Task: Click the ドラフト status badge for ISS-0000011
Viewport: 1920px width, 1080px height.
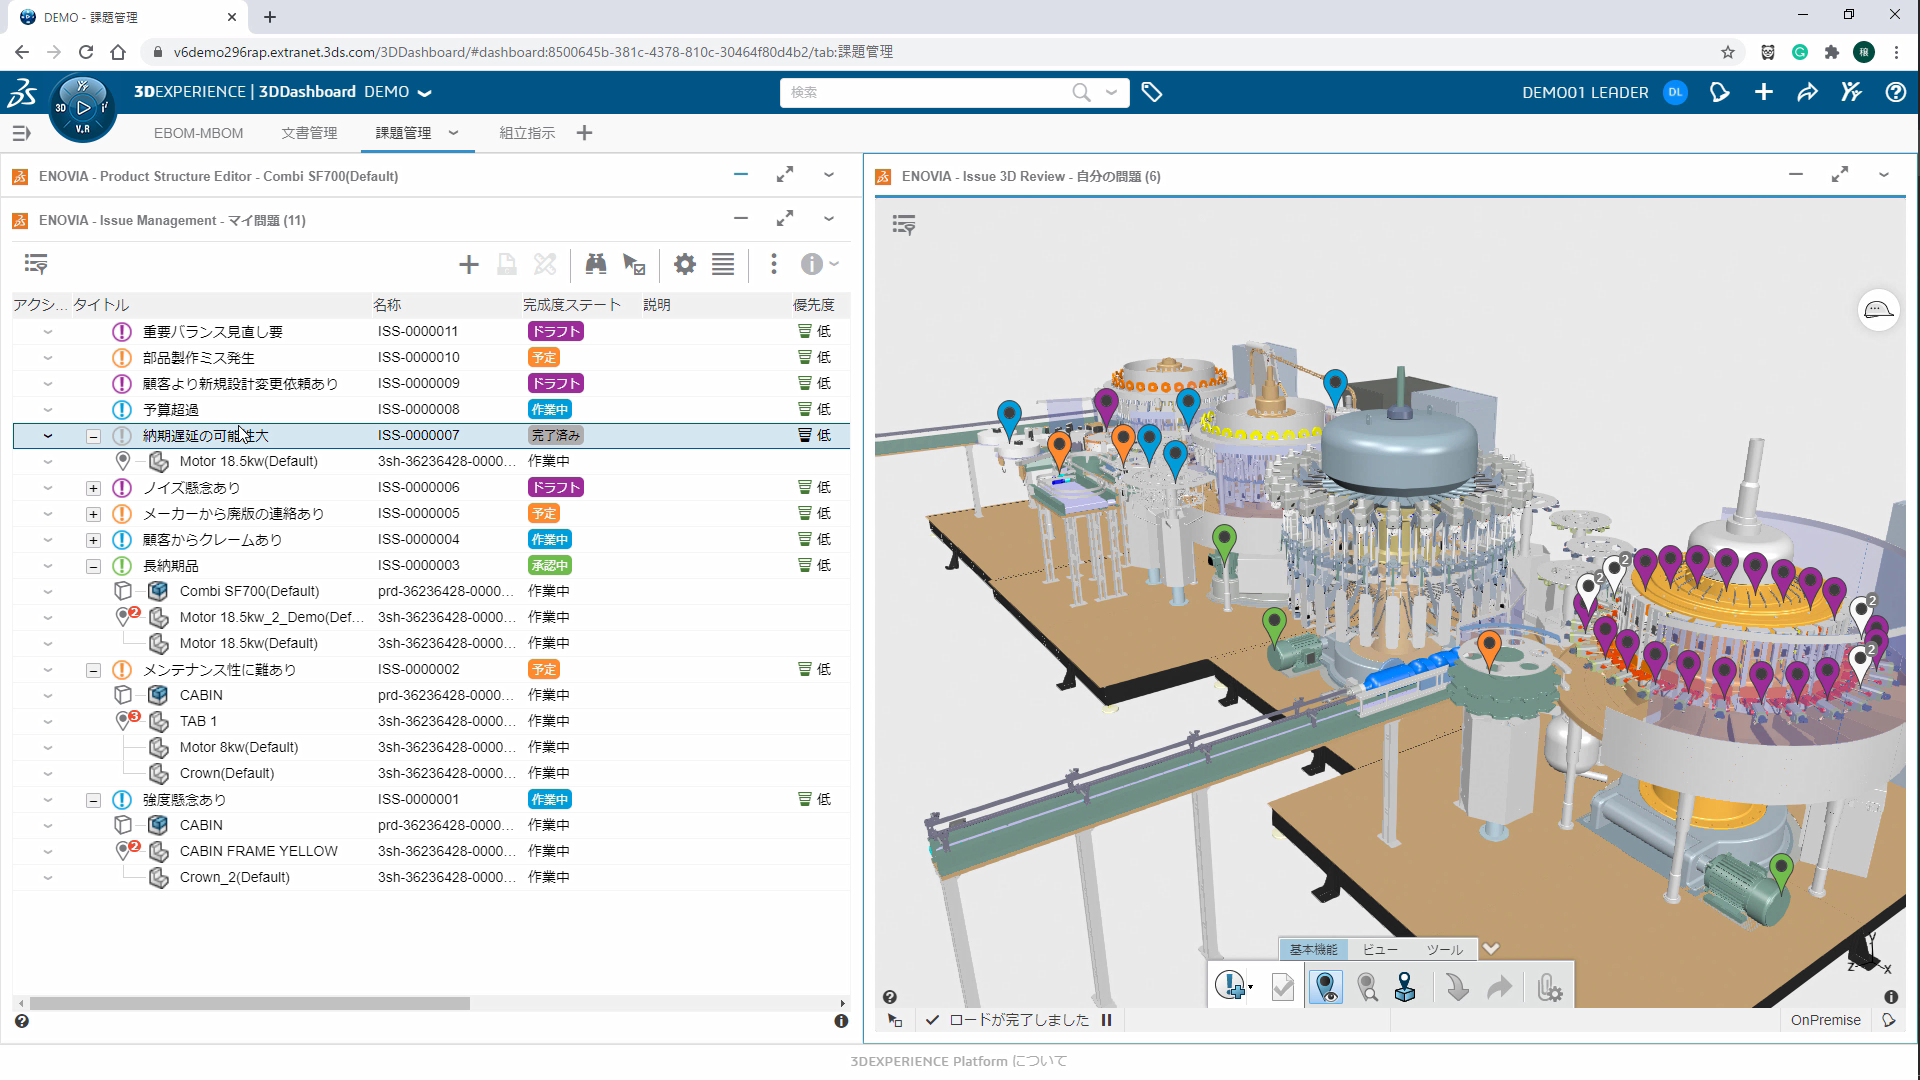Action: pyautogui.click(x=556, y=332)
